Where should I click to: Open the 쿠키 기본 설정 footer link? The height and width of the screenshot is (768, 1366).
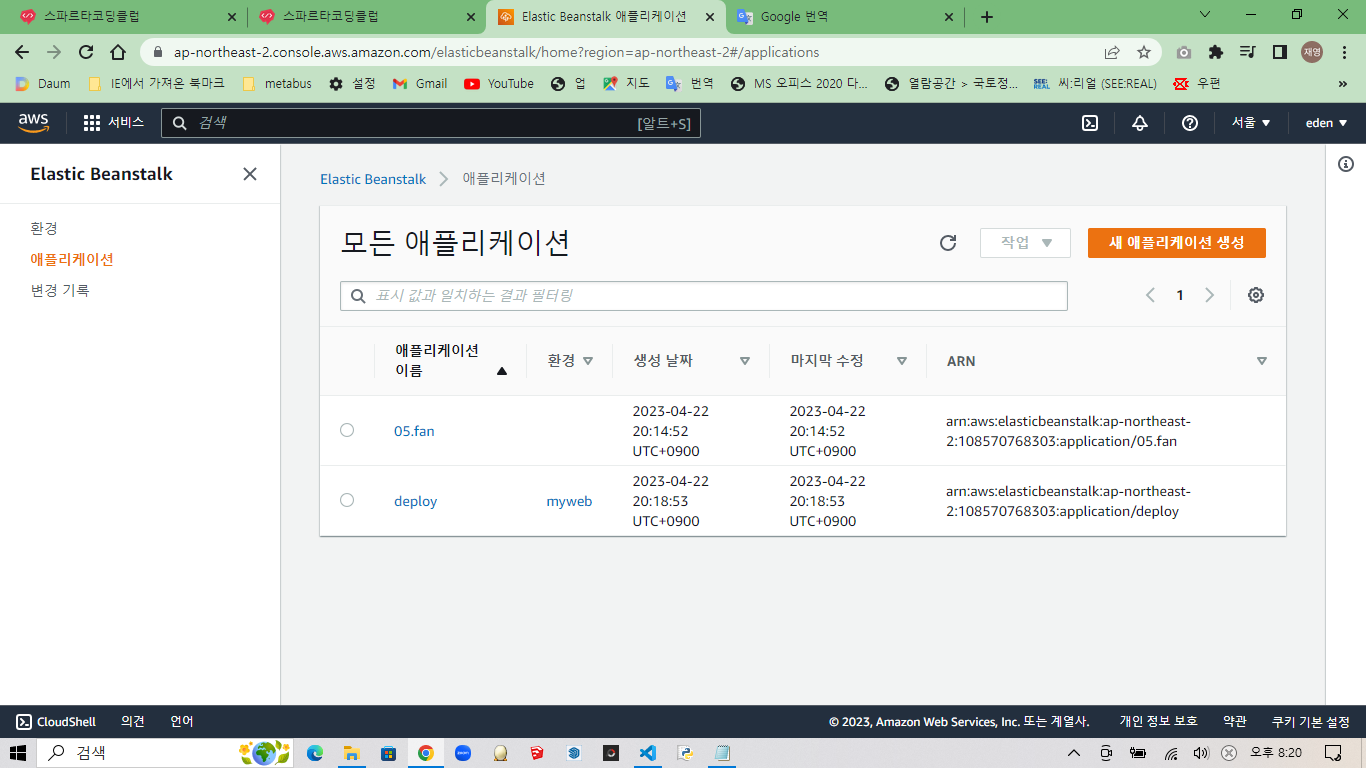(x=1311, y=722)
